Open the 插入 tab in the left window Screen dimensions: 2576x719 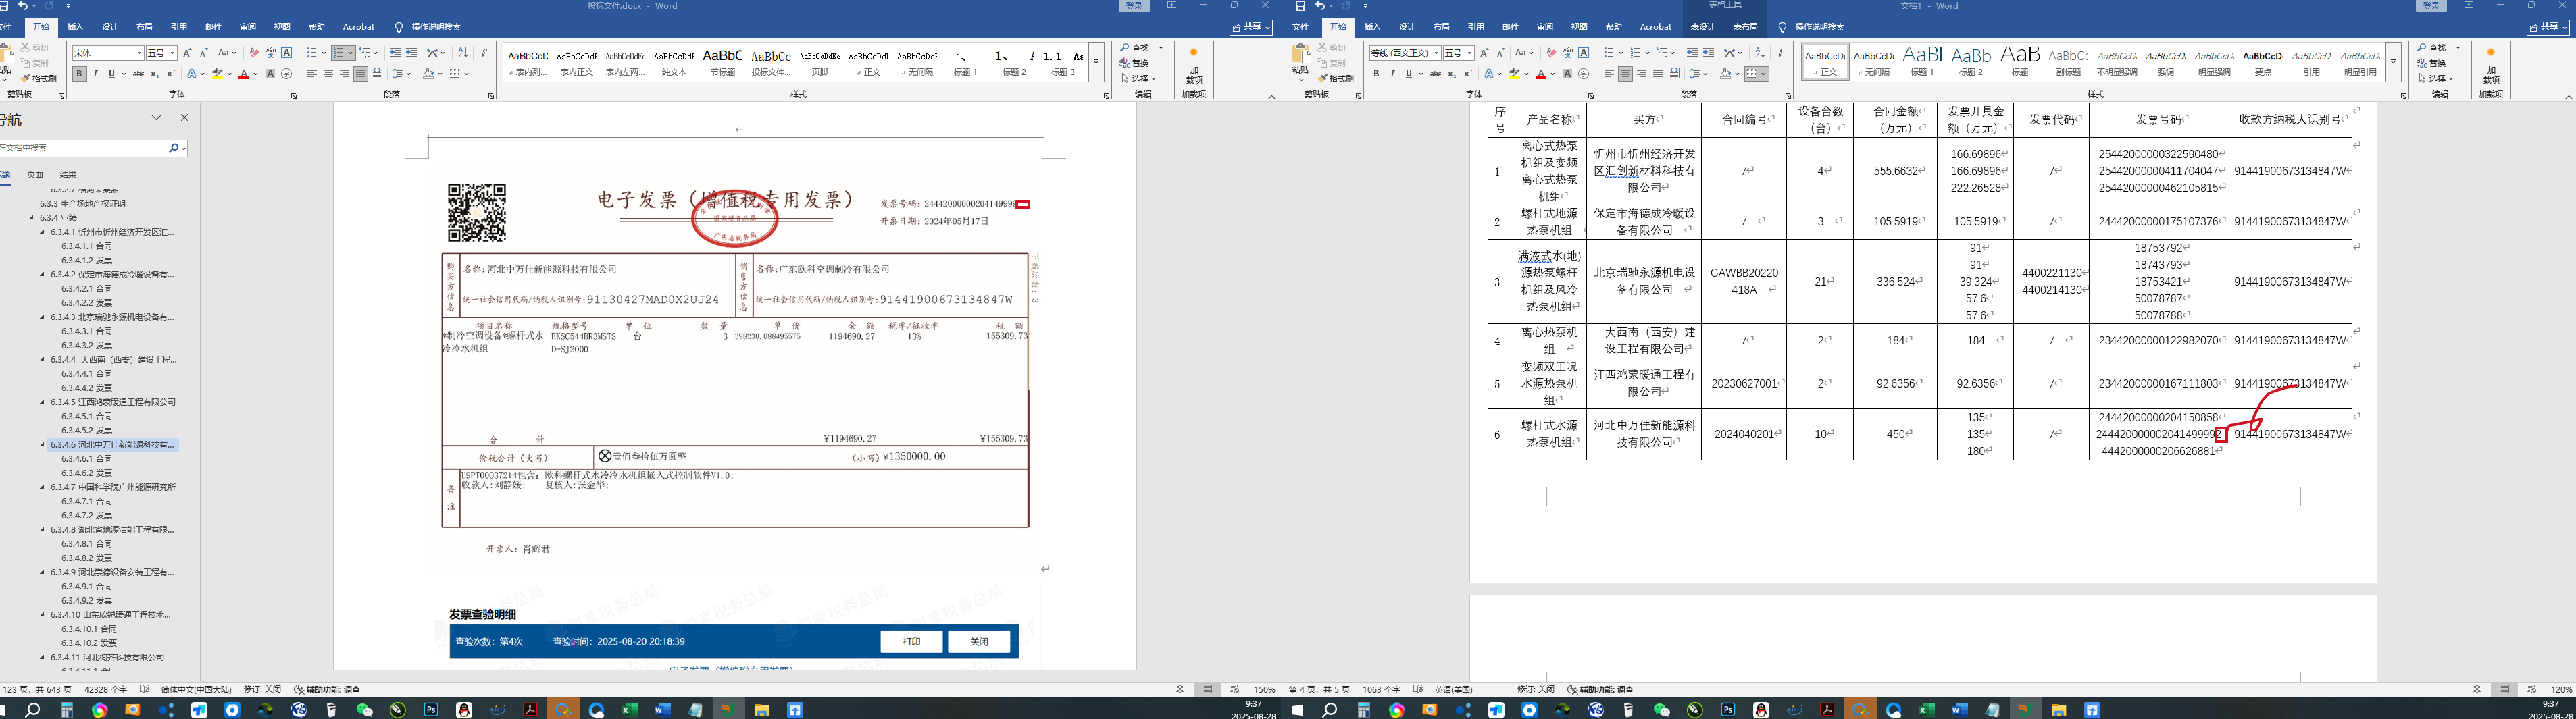[x=75, y=27]
